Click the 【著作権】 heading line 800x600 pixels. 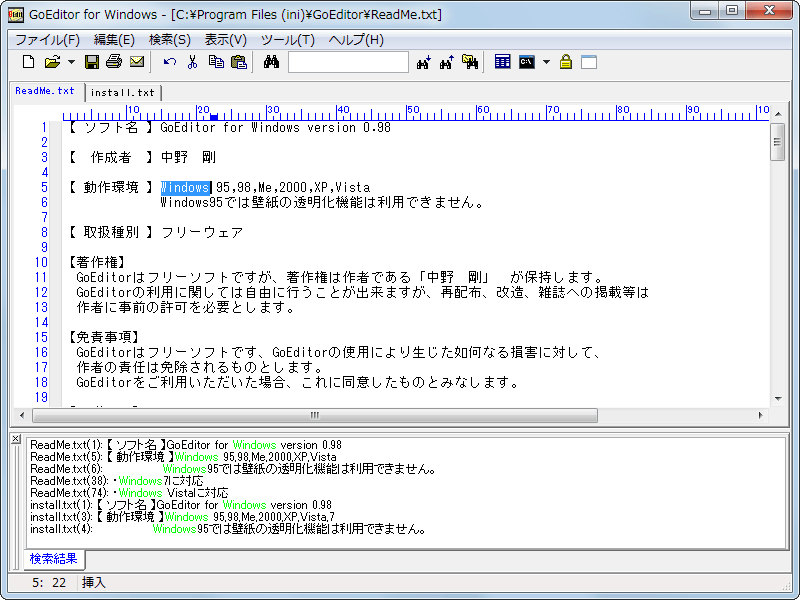97,262
